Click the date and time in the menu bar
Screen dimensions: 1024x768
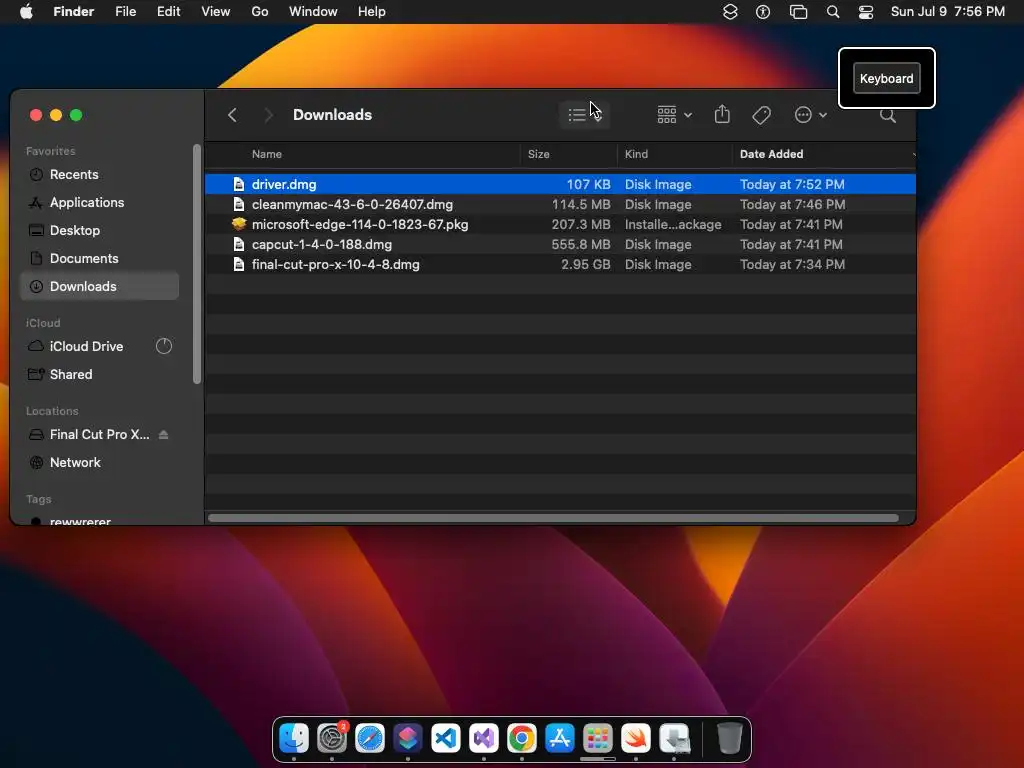[x=948, y=12]
